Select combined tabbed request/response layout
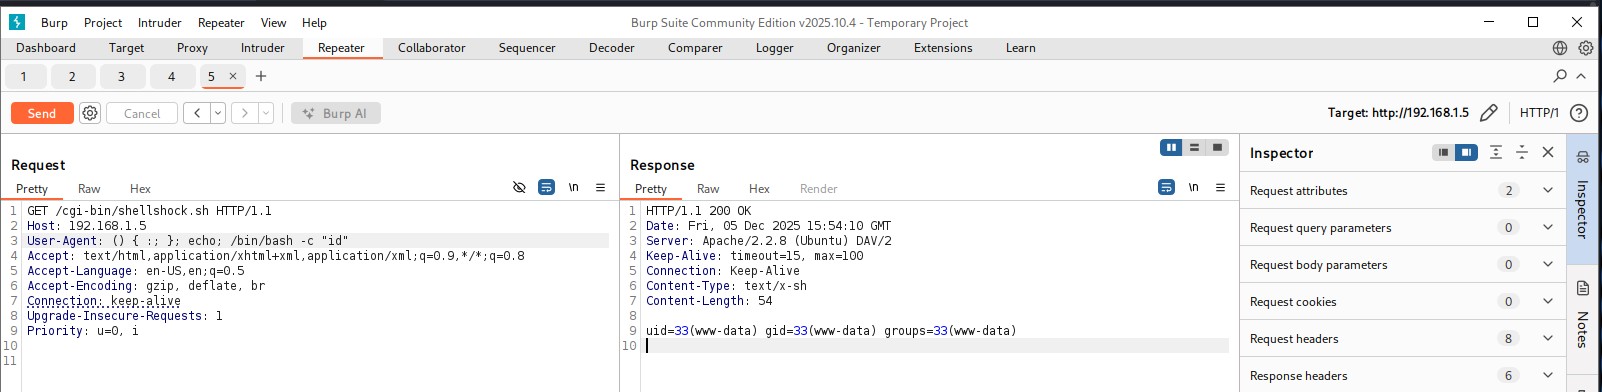 pyautogui.click(x=1217, y=147)
